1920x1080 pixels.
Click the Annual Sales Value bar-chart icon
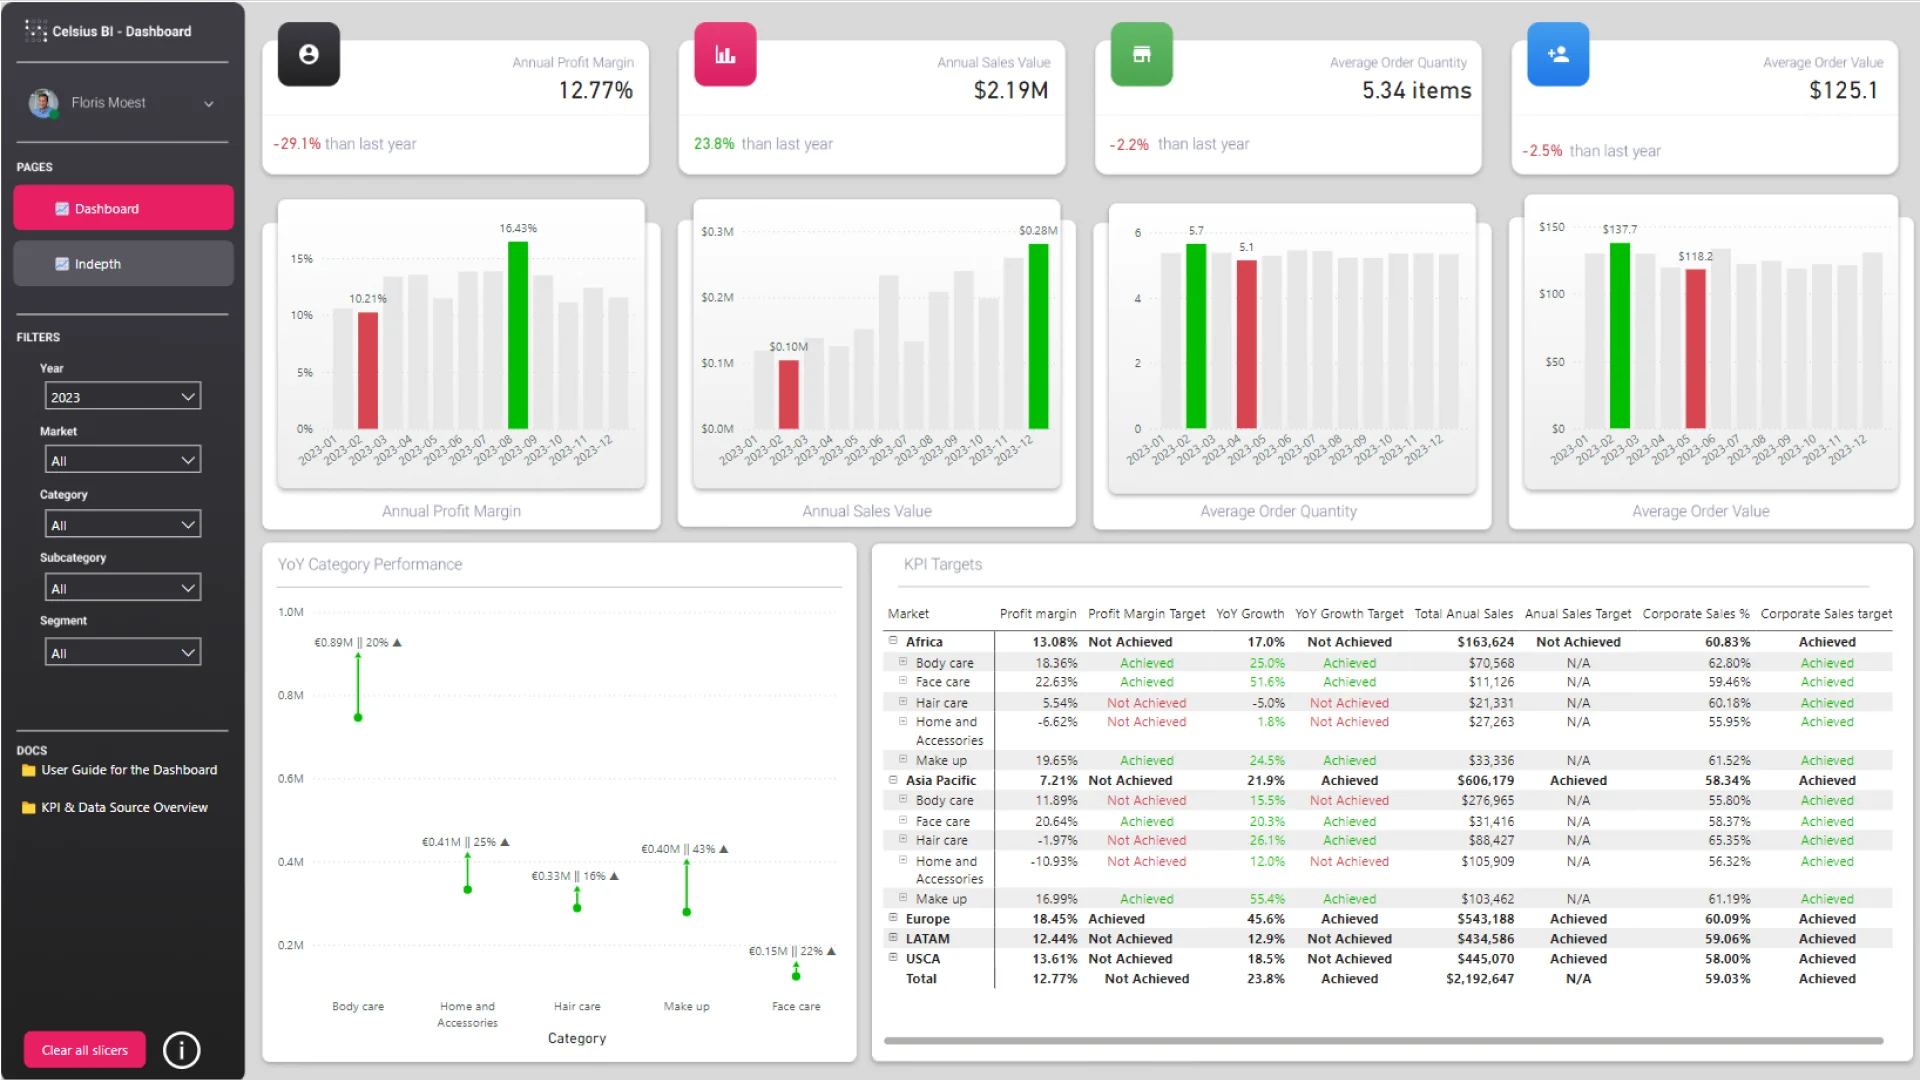tap(725, 55)
